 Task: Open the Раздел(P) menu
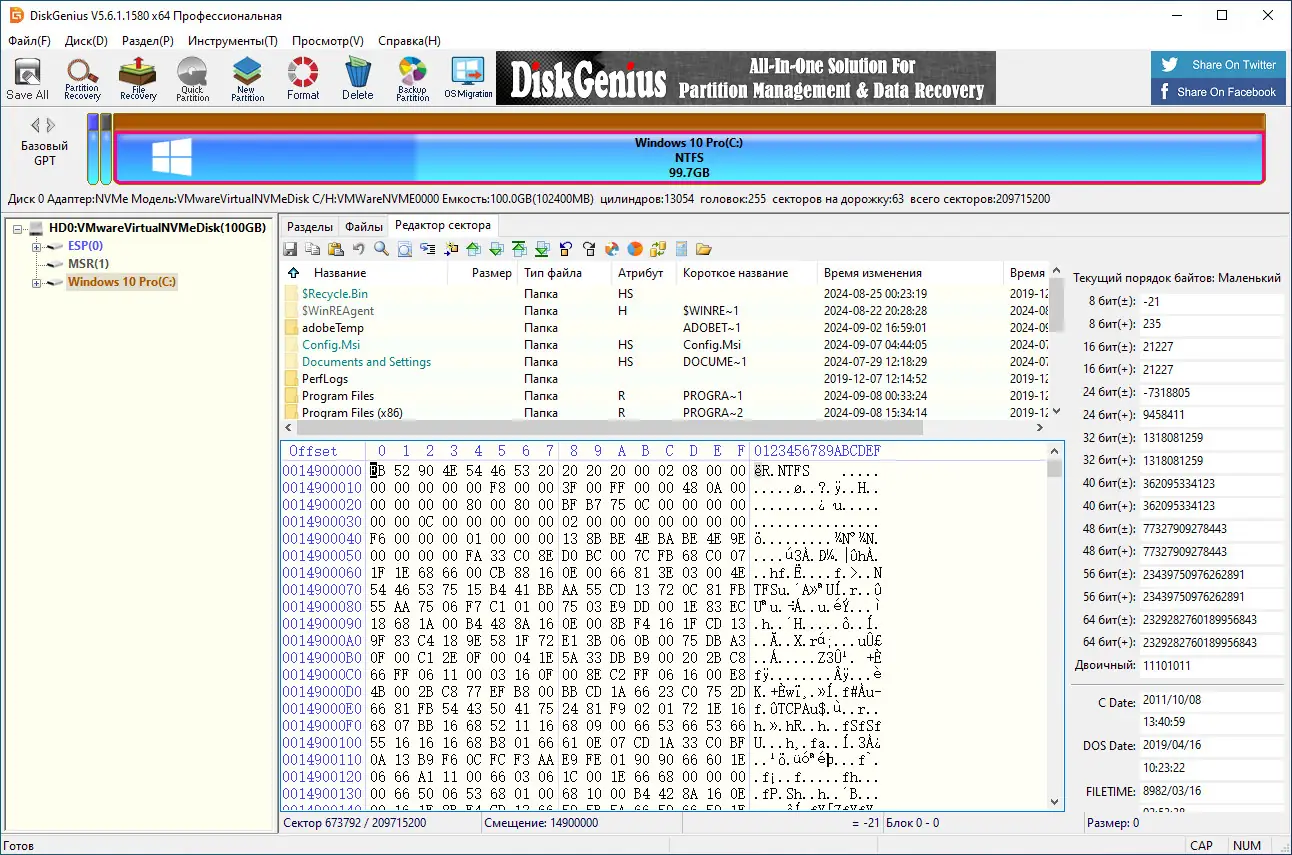click(x=148, y=41)
